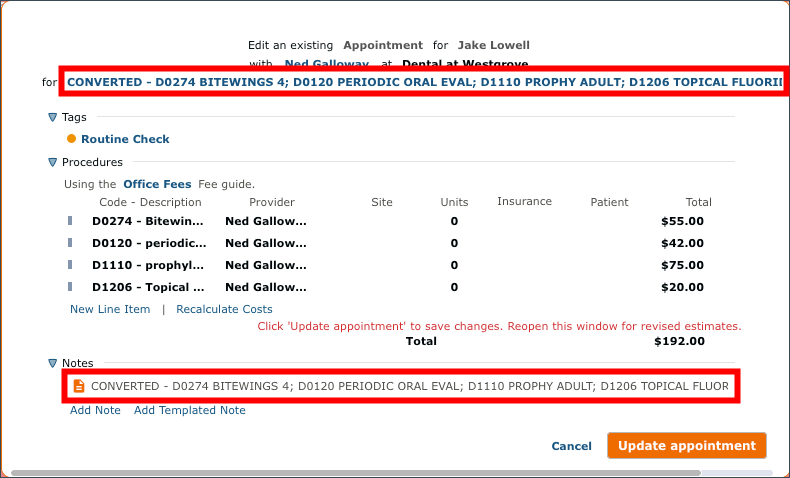The width and height of the screenshot is (790, 478).
Task: Cancel editing the appointment
Action: tap(571, 446)
